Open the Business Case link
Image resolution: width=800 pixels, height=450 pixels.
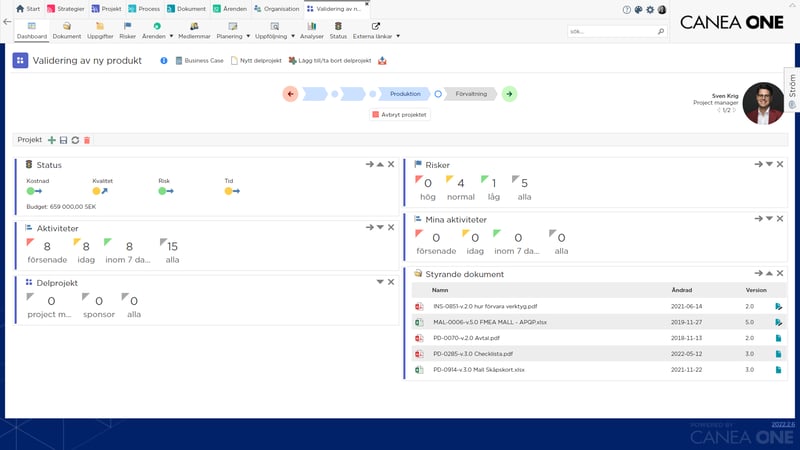coord(199,61)
